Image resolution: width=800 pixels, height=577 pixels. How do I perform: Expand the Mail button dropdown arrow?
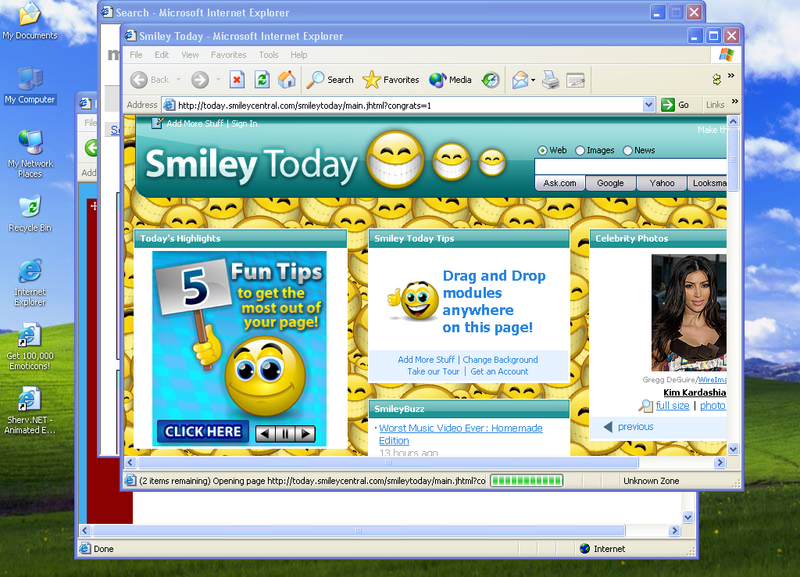[x=533, y=80]
